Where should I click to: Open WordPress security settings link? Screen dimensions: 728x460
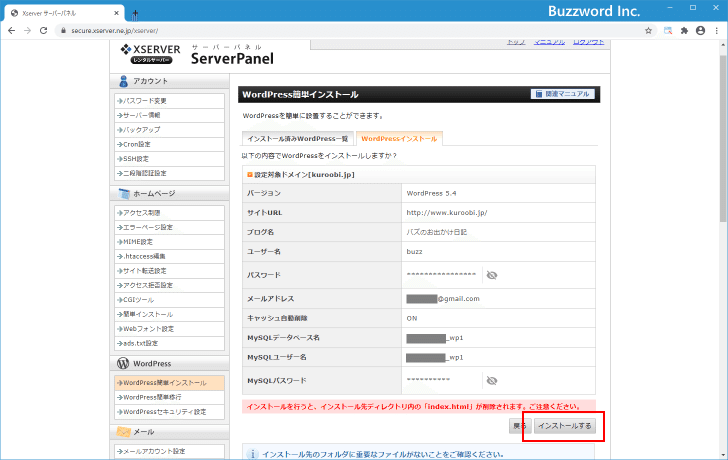tap(169, 412)
